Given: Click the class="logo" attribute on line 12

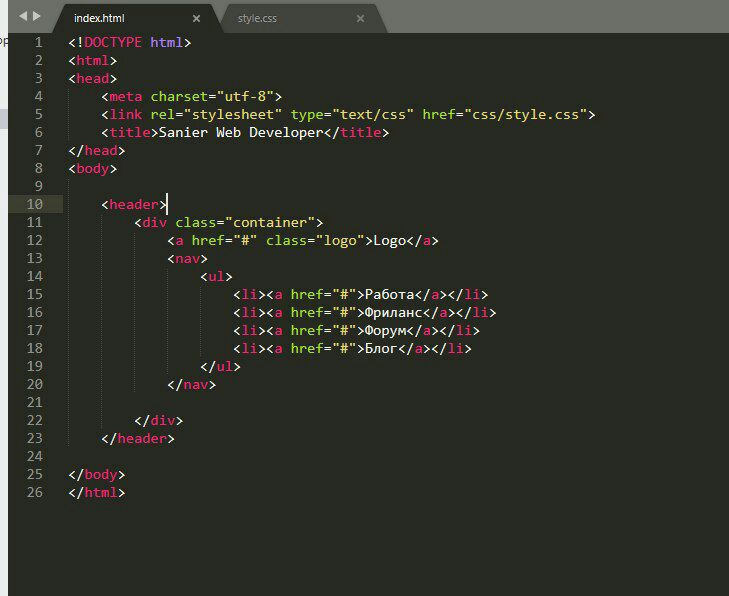Looking at the screenshot, I should (x=315, y=240).
